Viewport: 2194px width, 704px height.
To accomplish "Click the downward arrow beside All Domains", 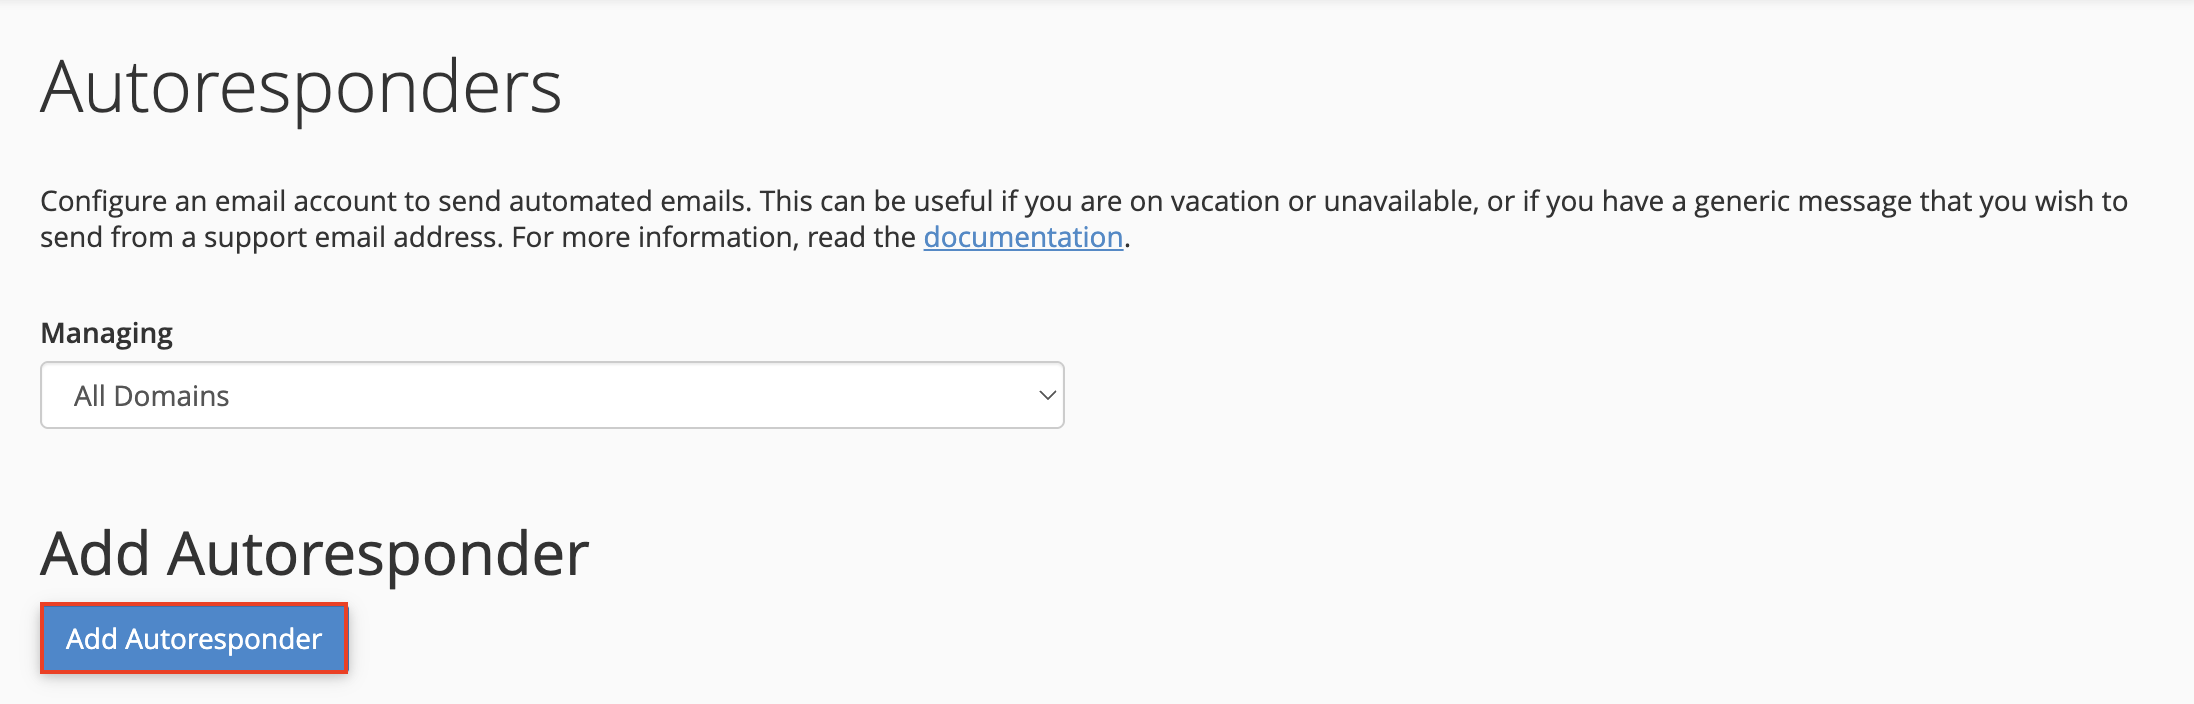I will pos(1047,395).
